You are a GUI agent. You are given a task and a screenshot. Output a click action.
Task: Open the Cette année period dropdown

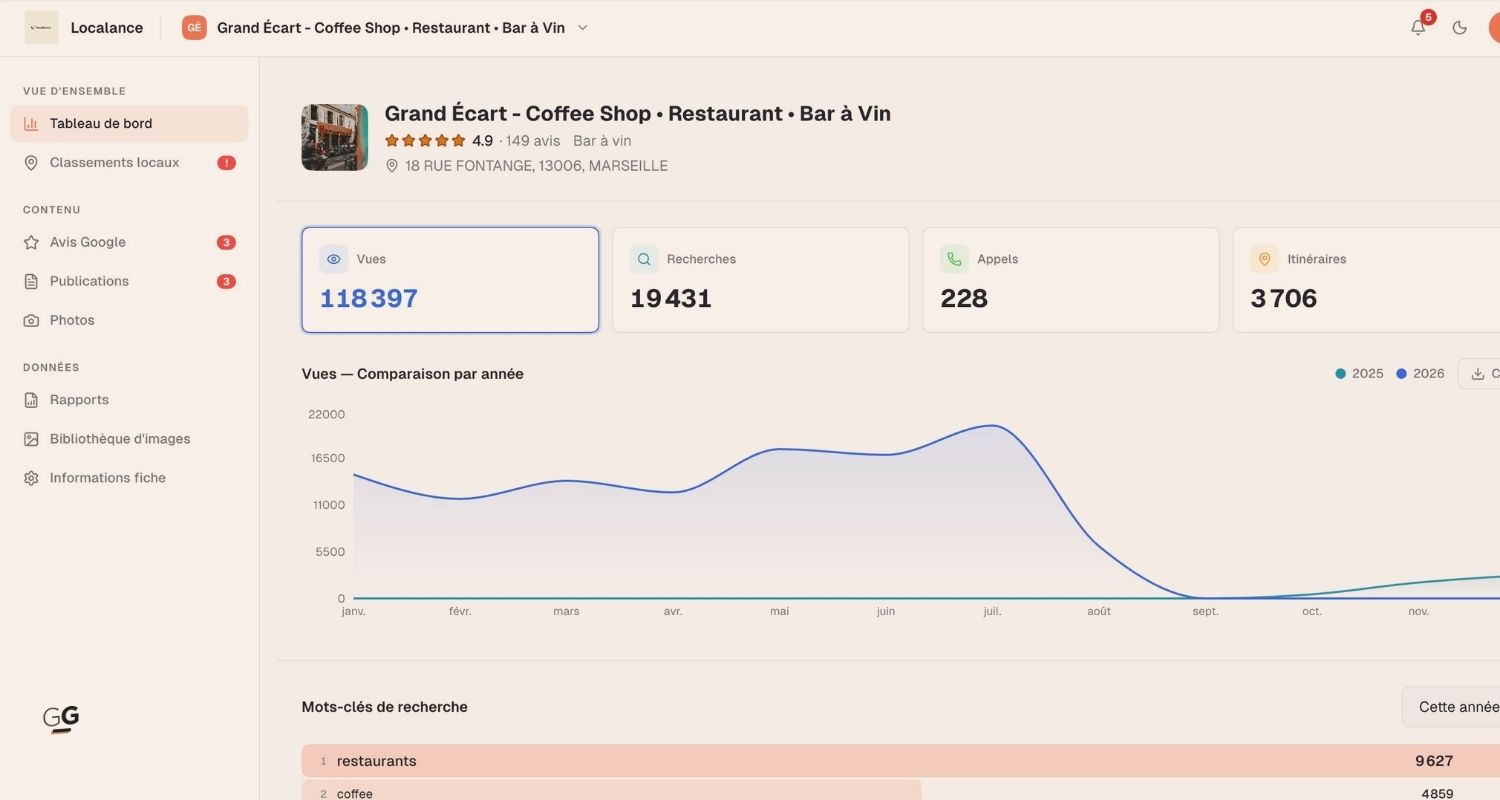(x=1451, y=707)
